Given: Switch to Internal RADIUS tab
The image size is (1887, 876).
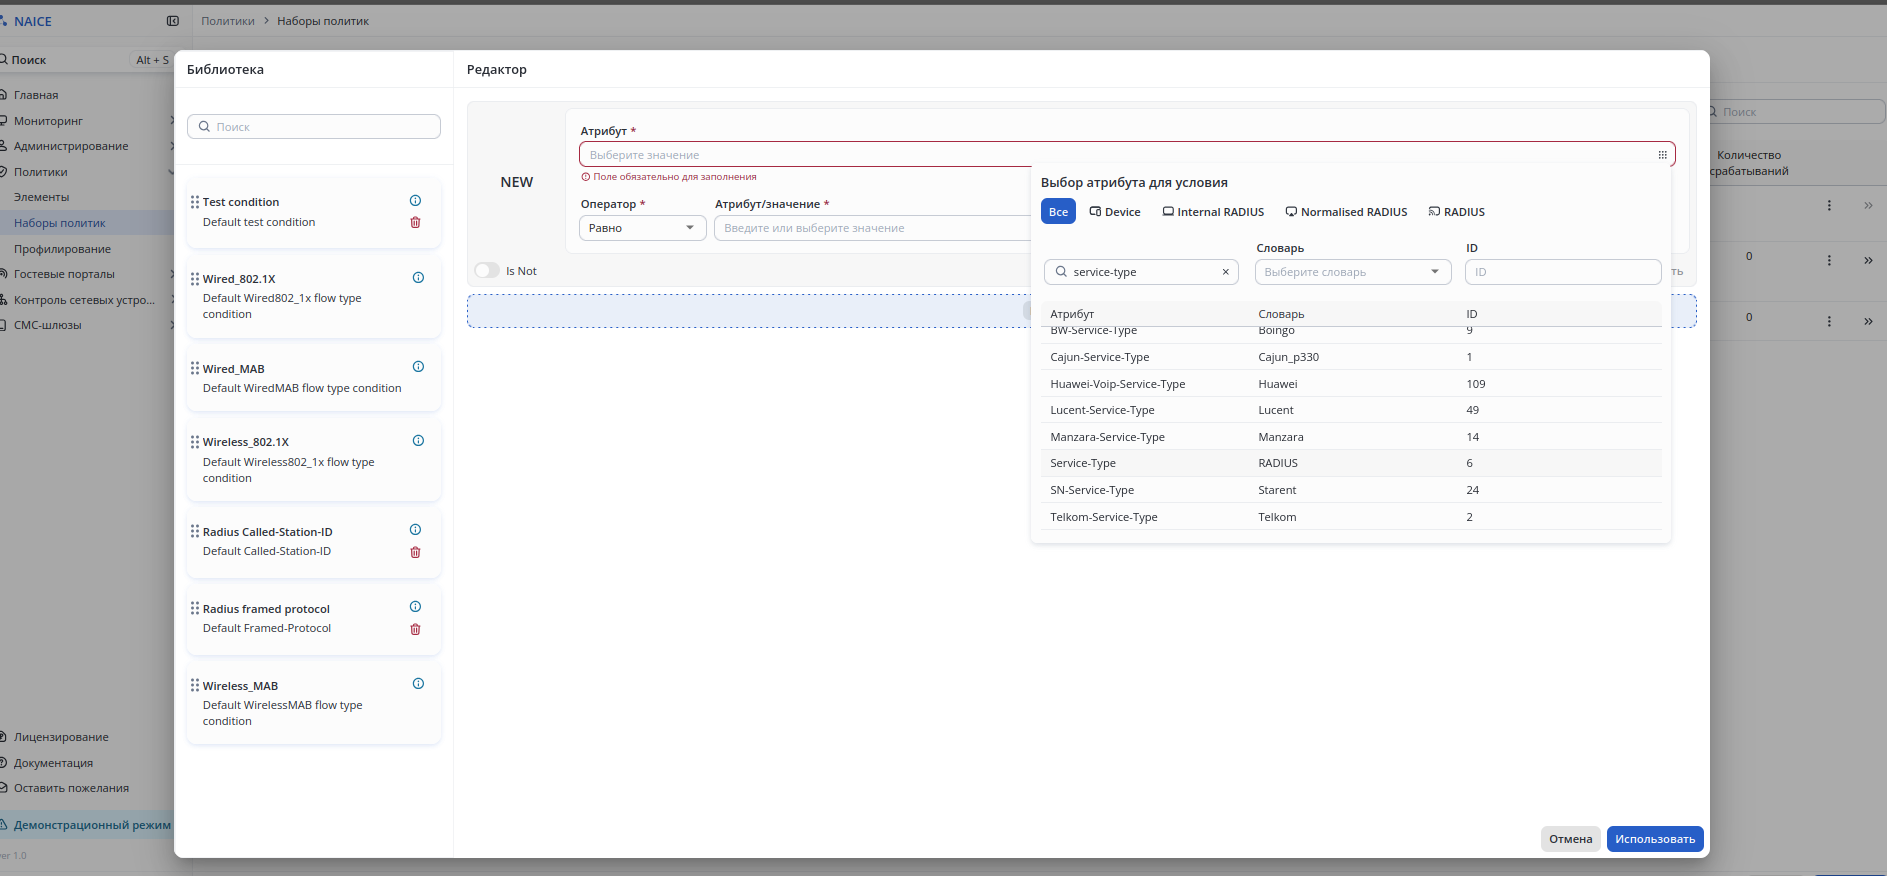Looking at the screenshot, I should [x=1213, y=212].
